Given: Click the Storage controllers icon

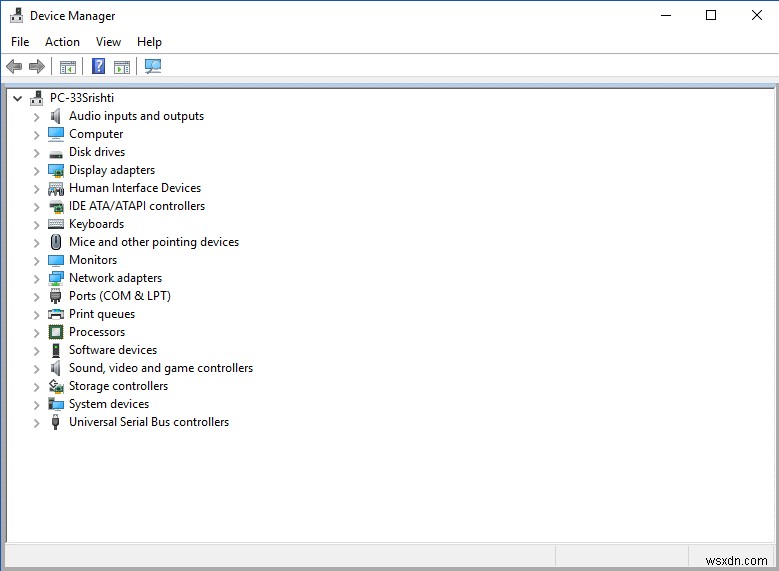Looking at the screenshot, I should point(56,386).
